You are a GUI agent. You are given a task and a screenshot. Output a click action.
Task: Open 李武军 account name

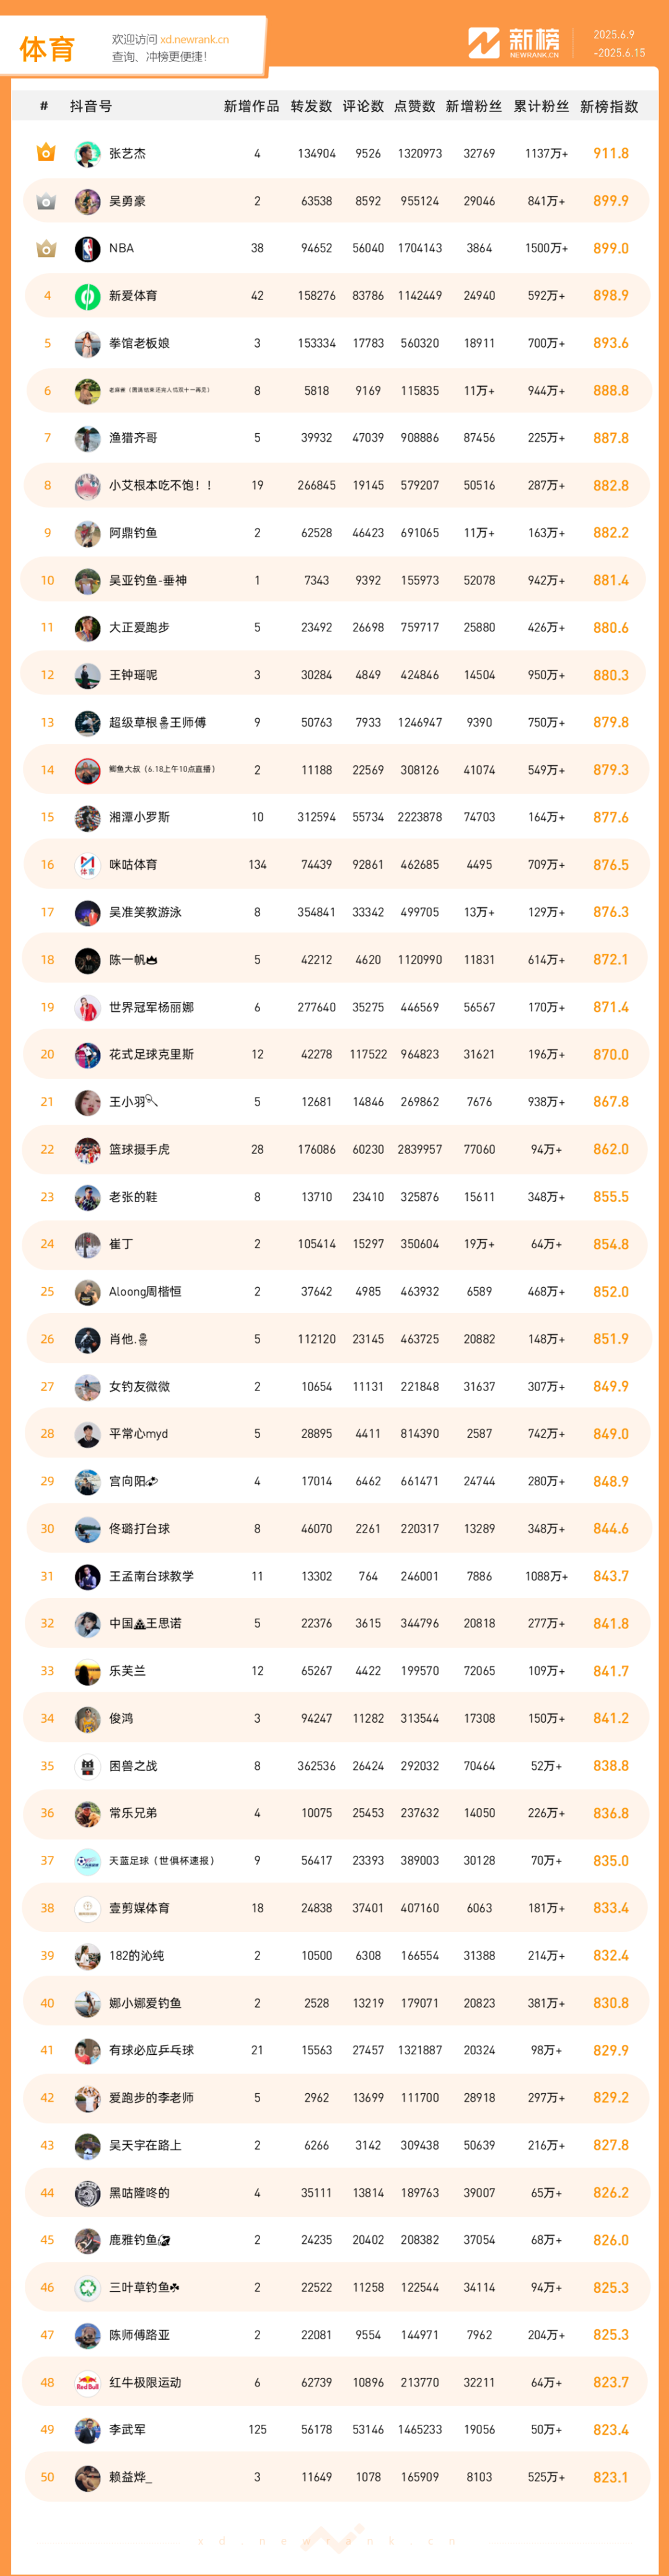(127, 2430)
